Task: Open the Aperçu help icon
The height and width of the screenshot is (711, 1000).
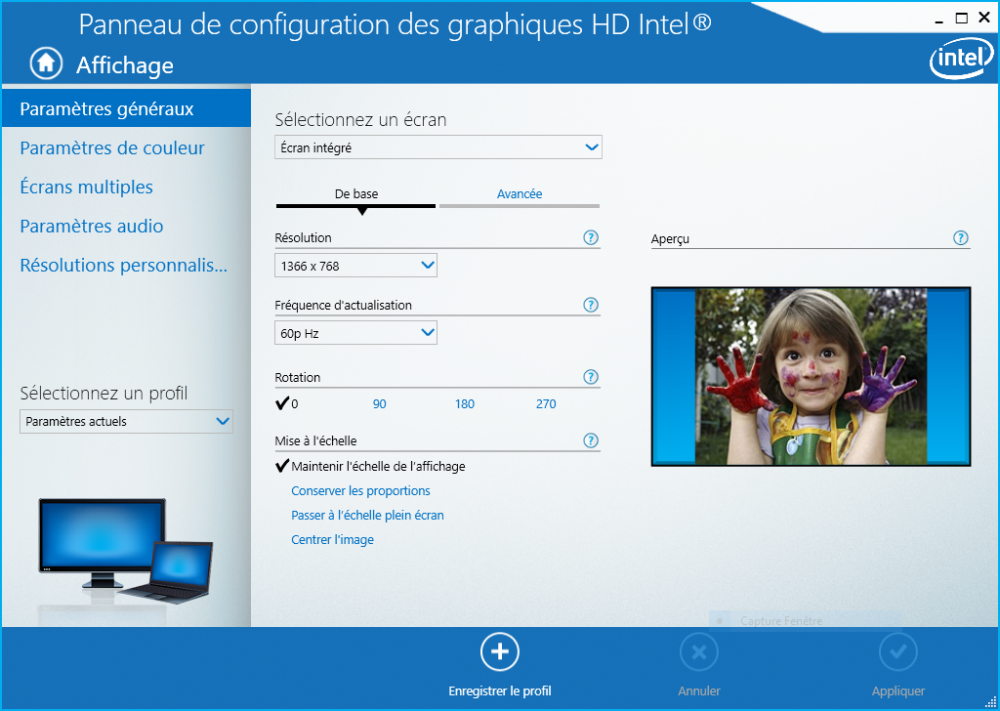Action: (x=960, y=238)
